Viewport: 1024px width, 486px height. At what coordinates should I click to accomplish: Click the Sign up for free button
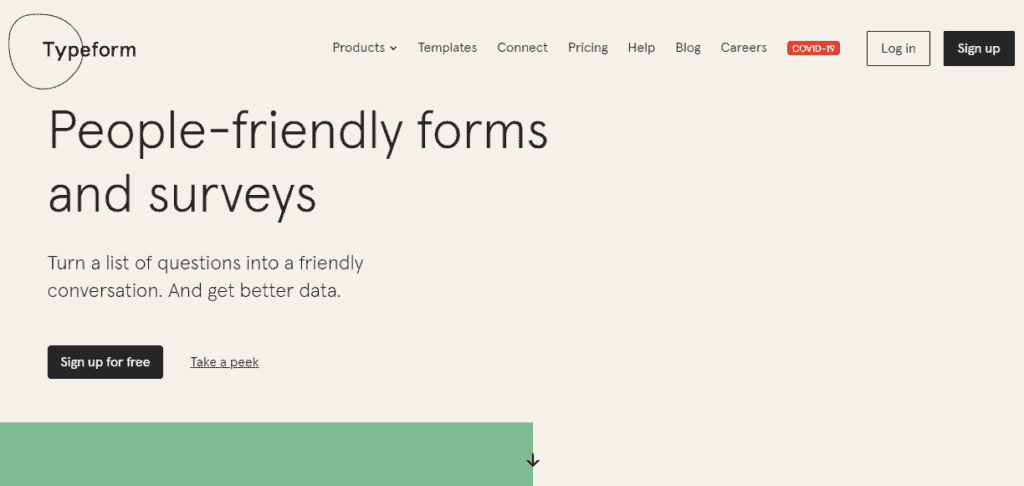coord(105,362)
